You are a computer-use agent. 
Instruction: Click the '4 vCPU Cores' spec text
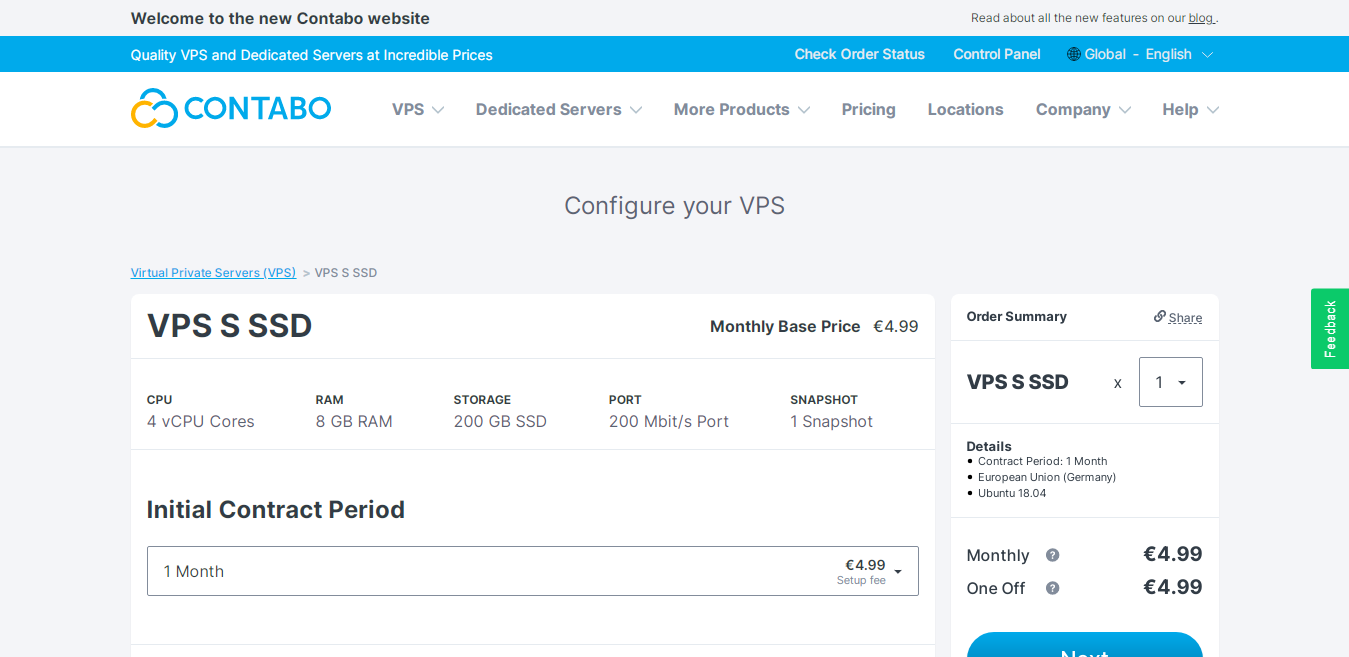tap(200, 422)
